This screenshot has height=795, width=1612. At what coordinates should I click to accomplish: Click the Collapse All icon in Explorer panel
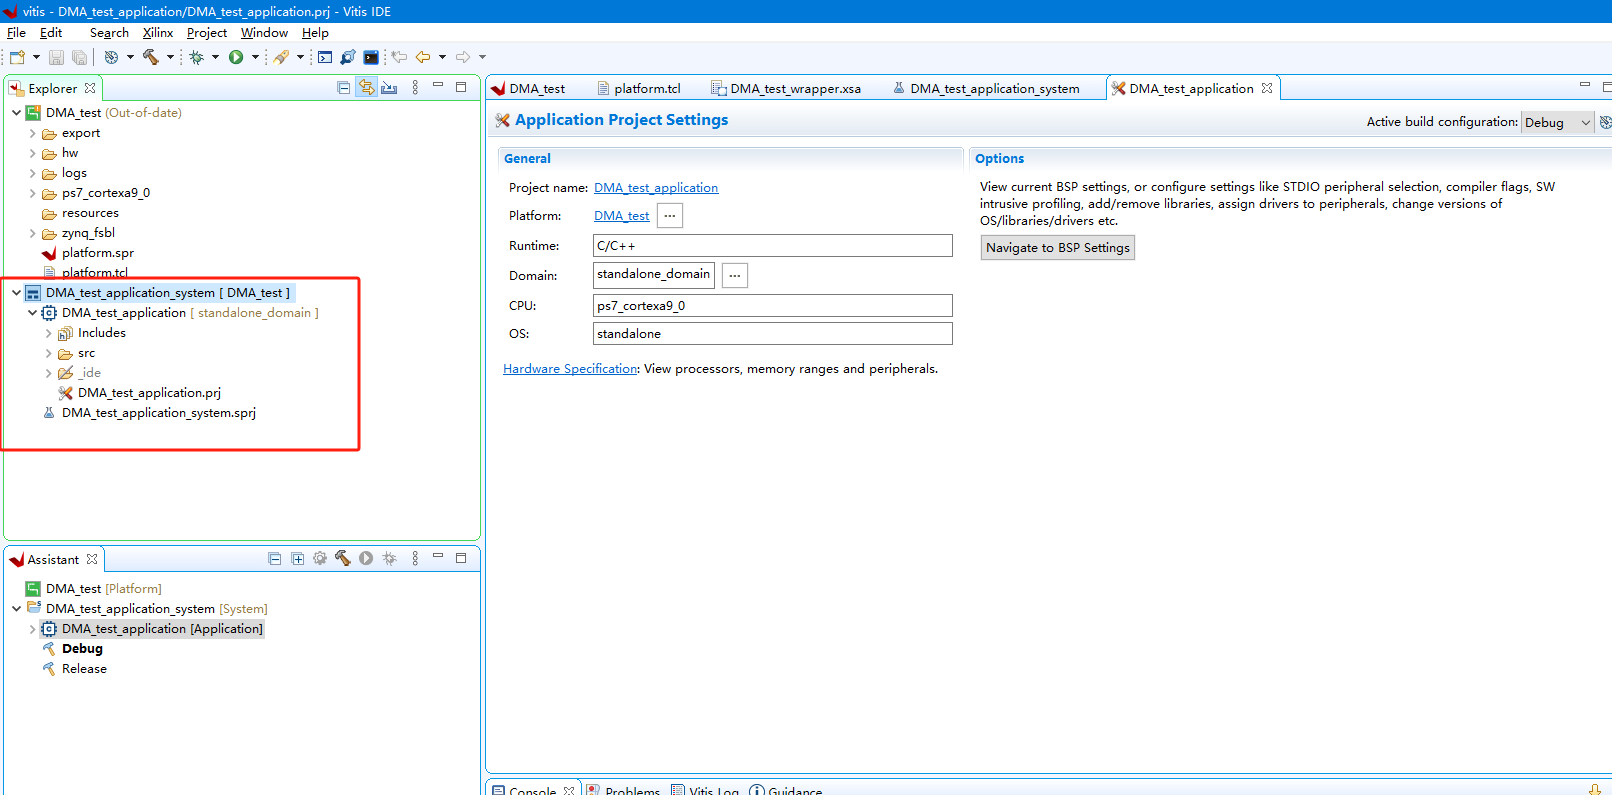coord(344,88)
